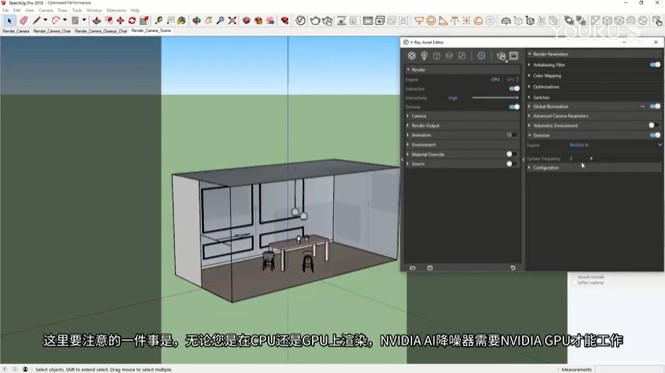Open V-Ray Materials sphere icon
This screenshot has height=373, width=665.
click(411, 56)
